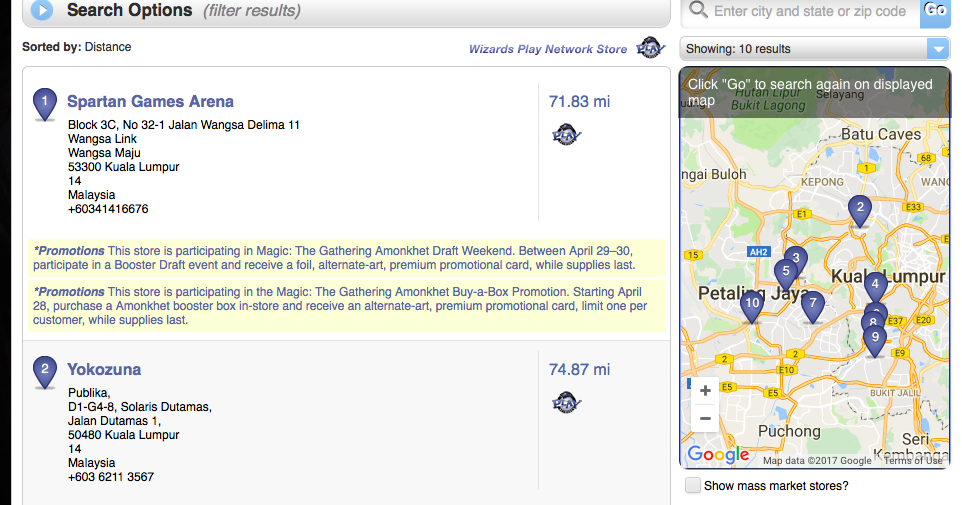This screenshot has height=505, width=962.
Task: Focus the city and state or zip code field
Action: [810, 11]
